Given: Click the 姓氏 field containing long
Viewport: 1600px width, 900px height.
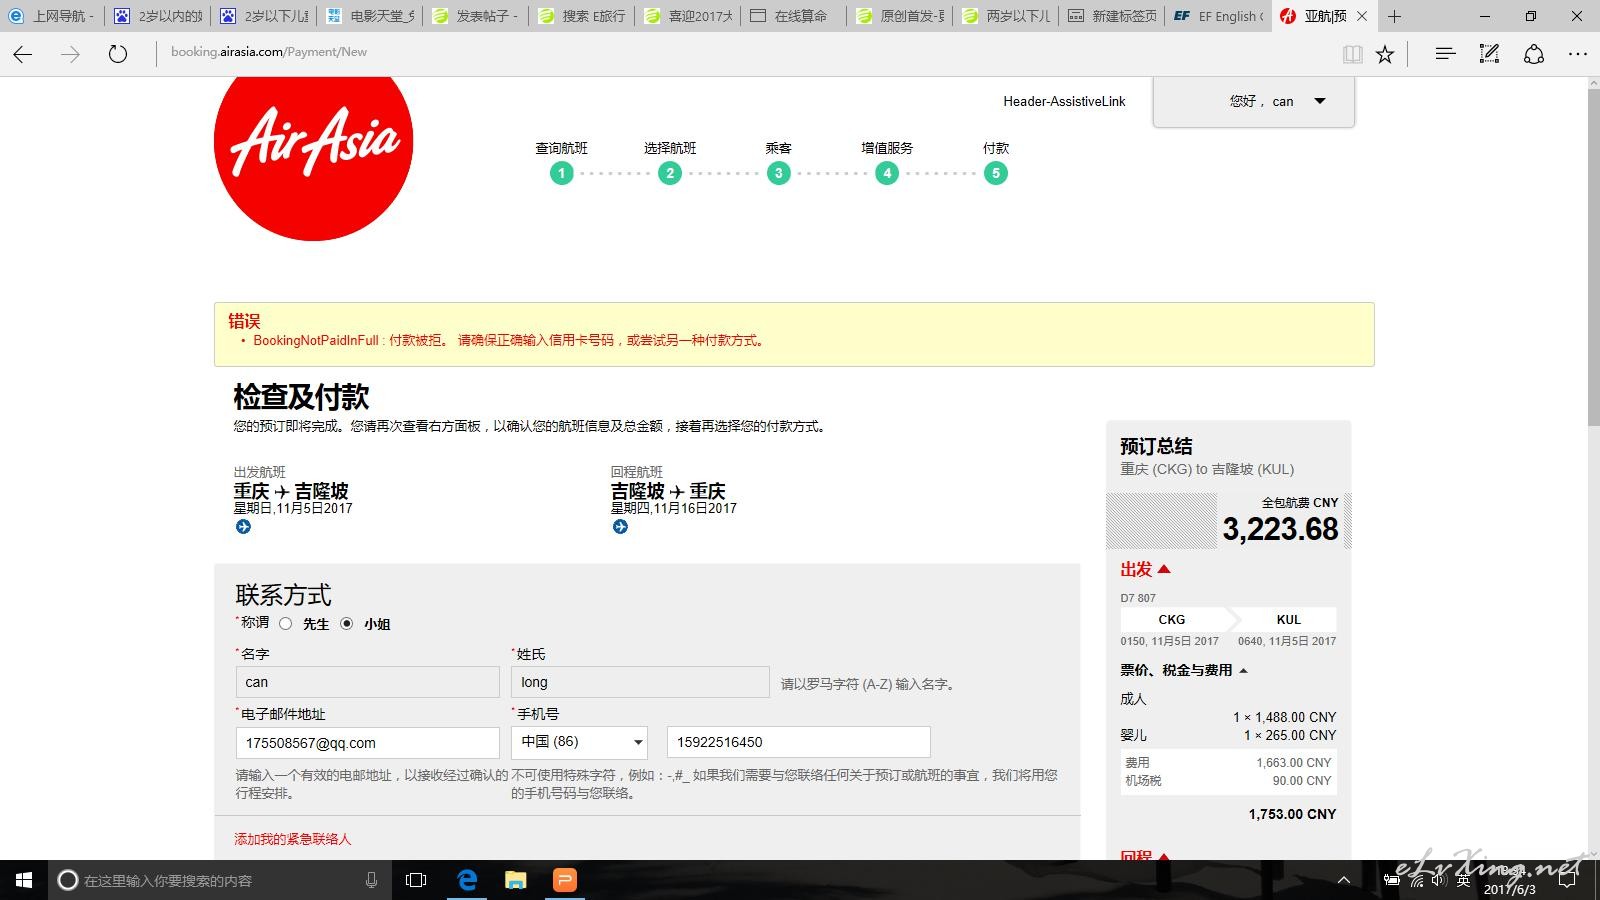Looking at the screenshot, I should point(640,682).
